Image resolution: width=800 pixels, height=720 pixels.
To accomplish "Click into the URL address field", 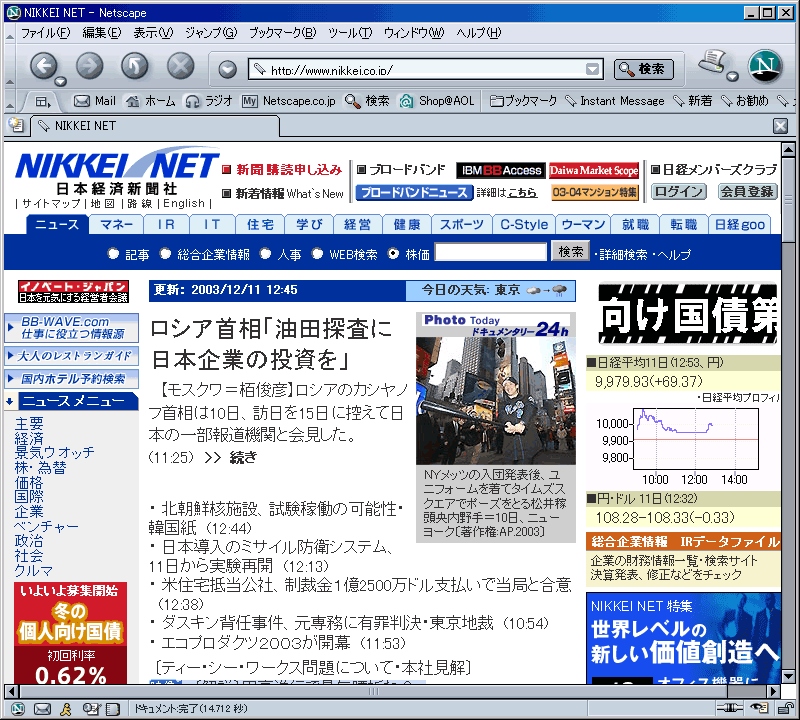I will (426, 69).
